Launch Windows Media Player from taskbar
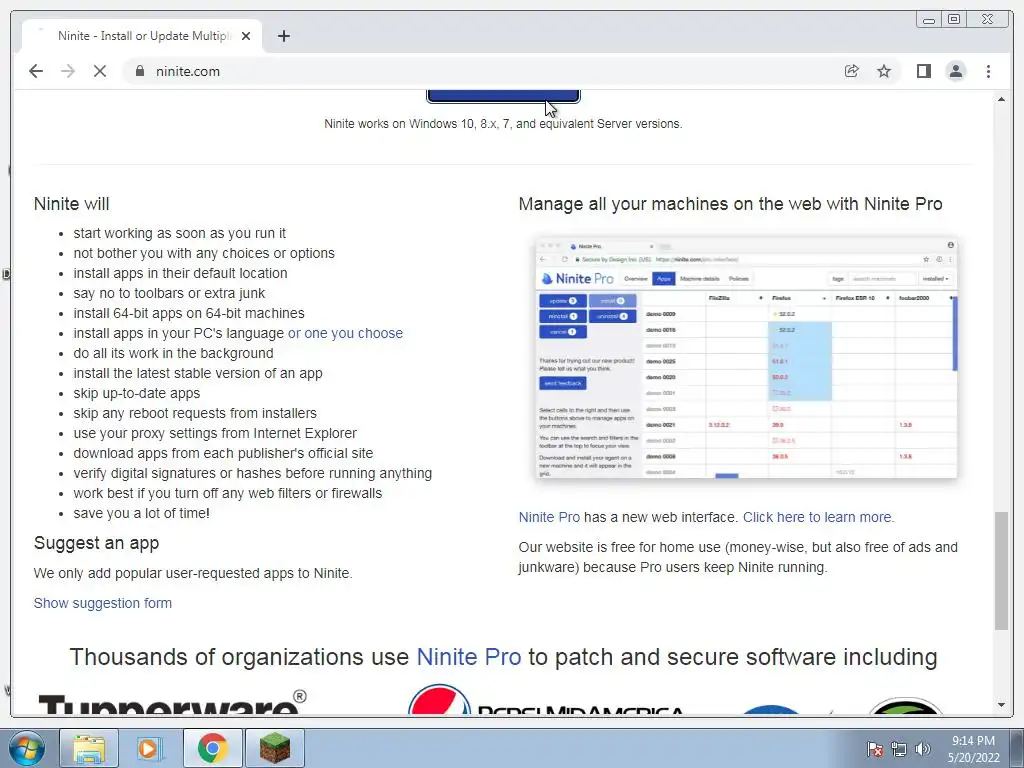This screenshot has width=1024, height=768. 150,748
